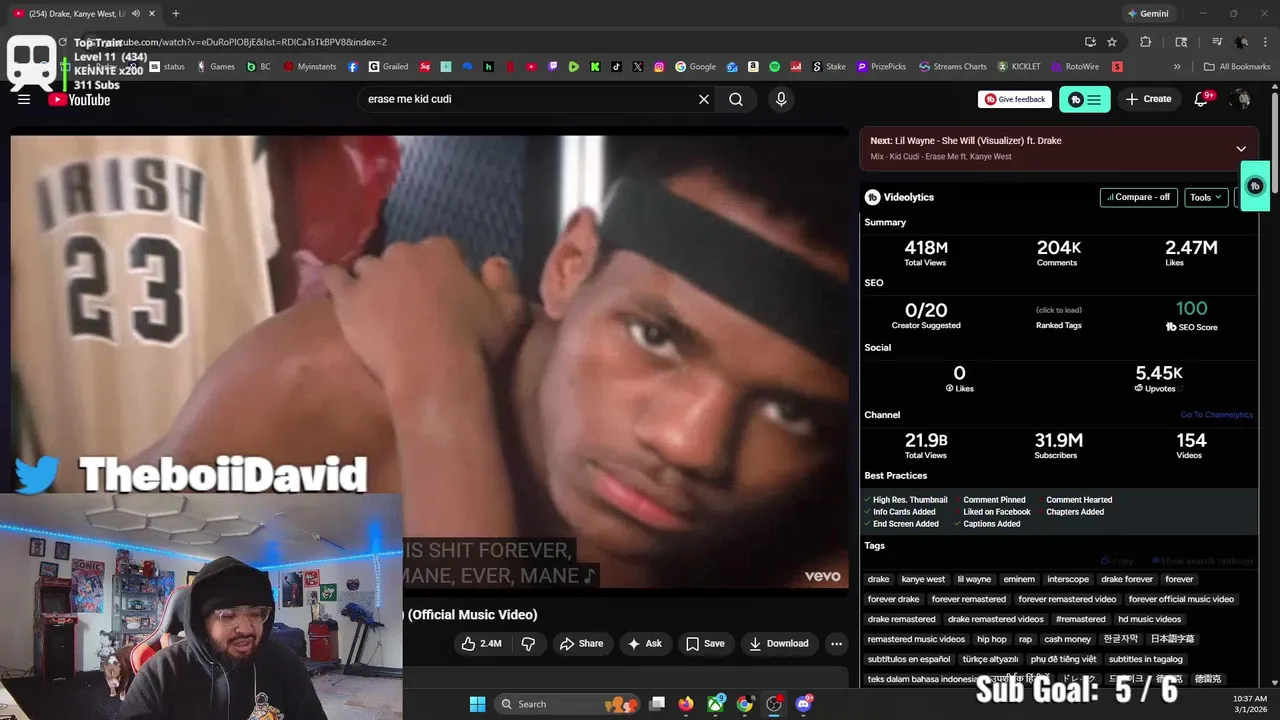Open the Myinstants bookmark
Viewport: 1280px width, 720px height.
pos(311,67)
